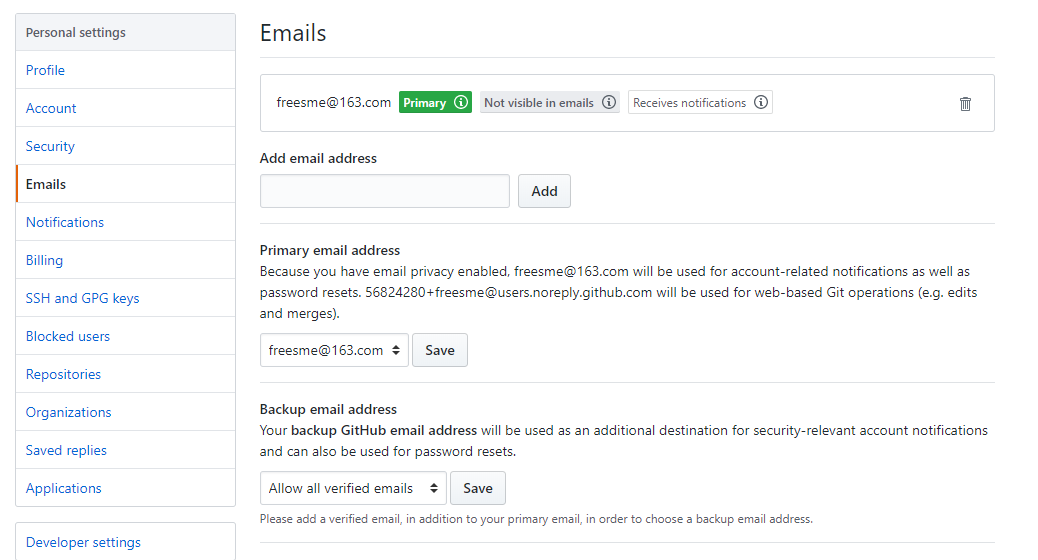Click the Primary email address heading

tap(330, 250)
